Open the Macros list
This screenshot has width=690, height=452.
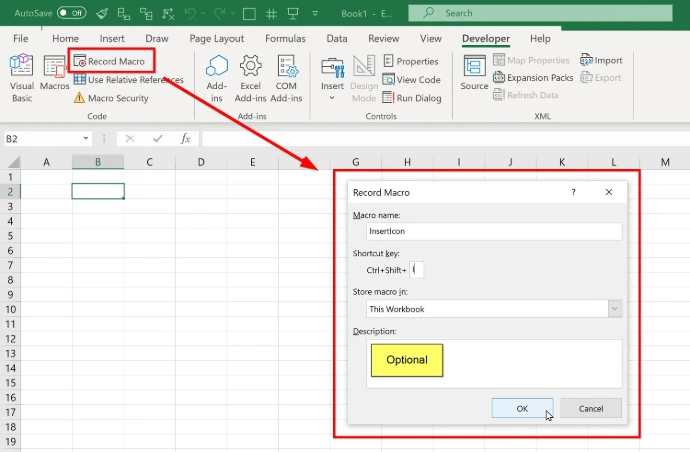[55, 73]
